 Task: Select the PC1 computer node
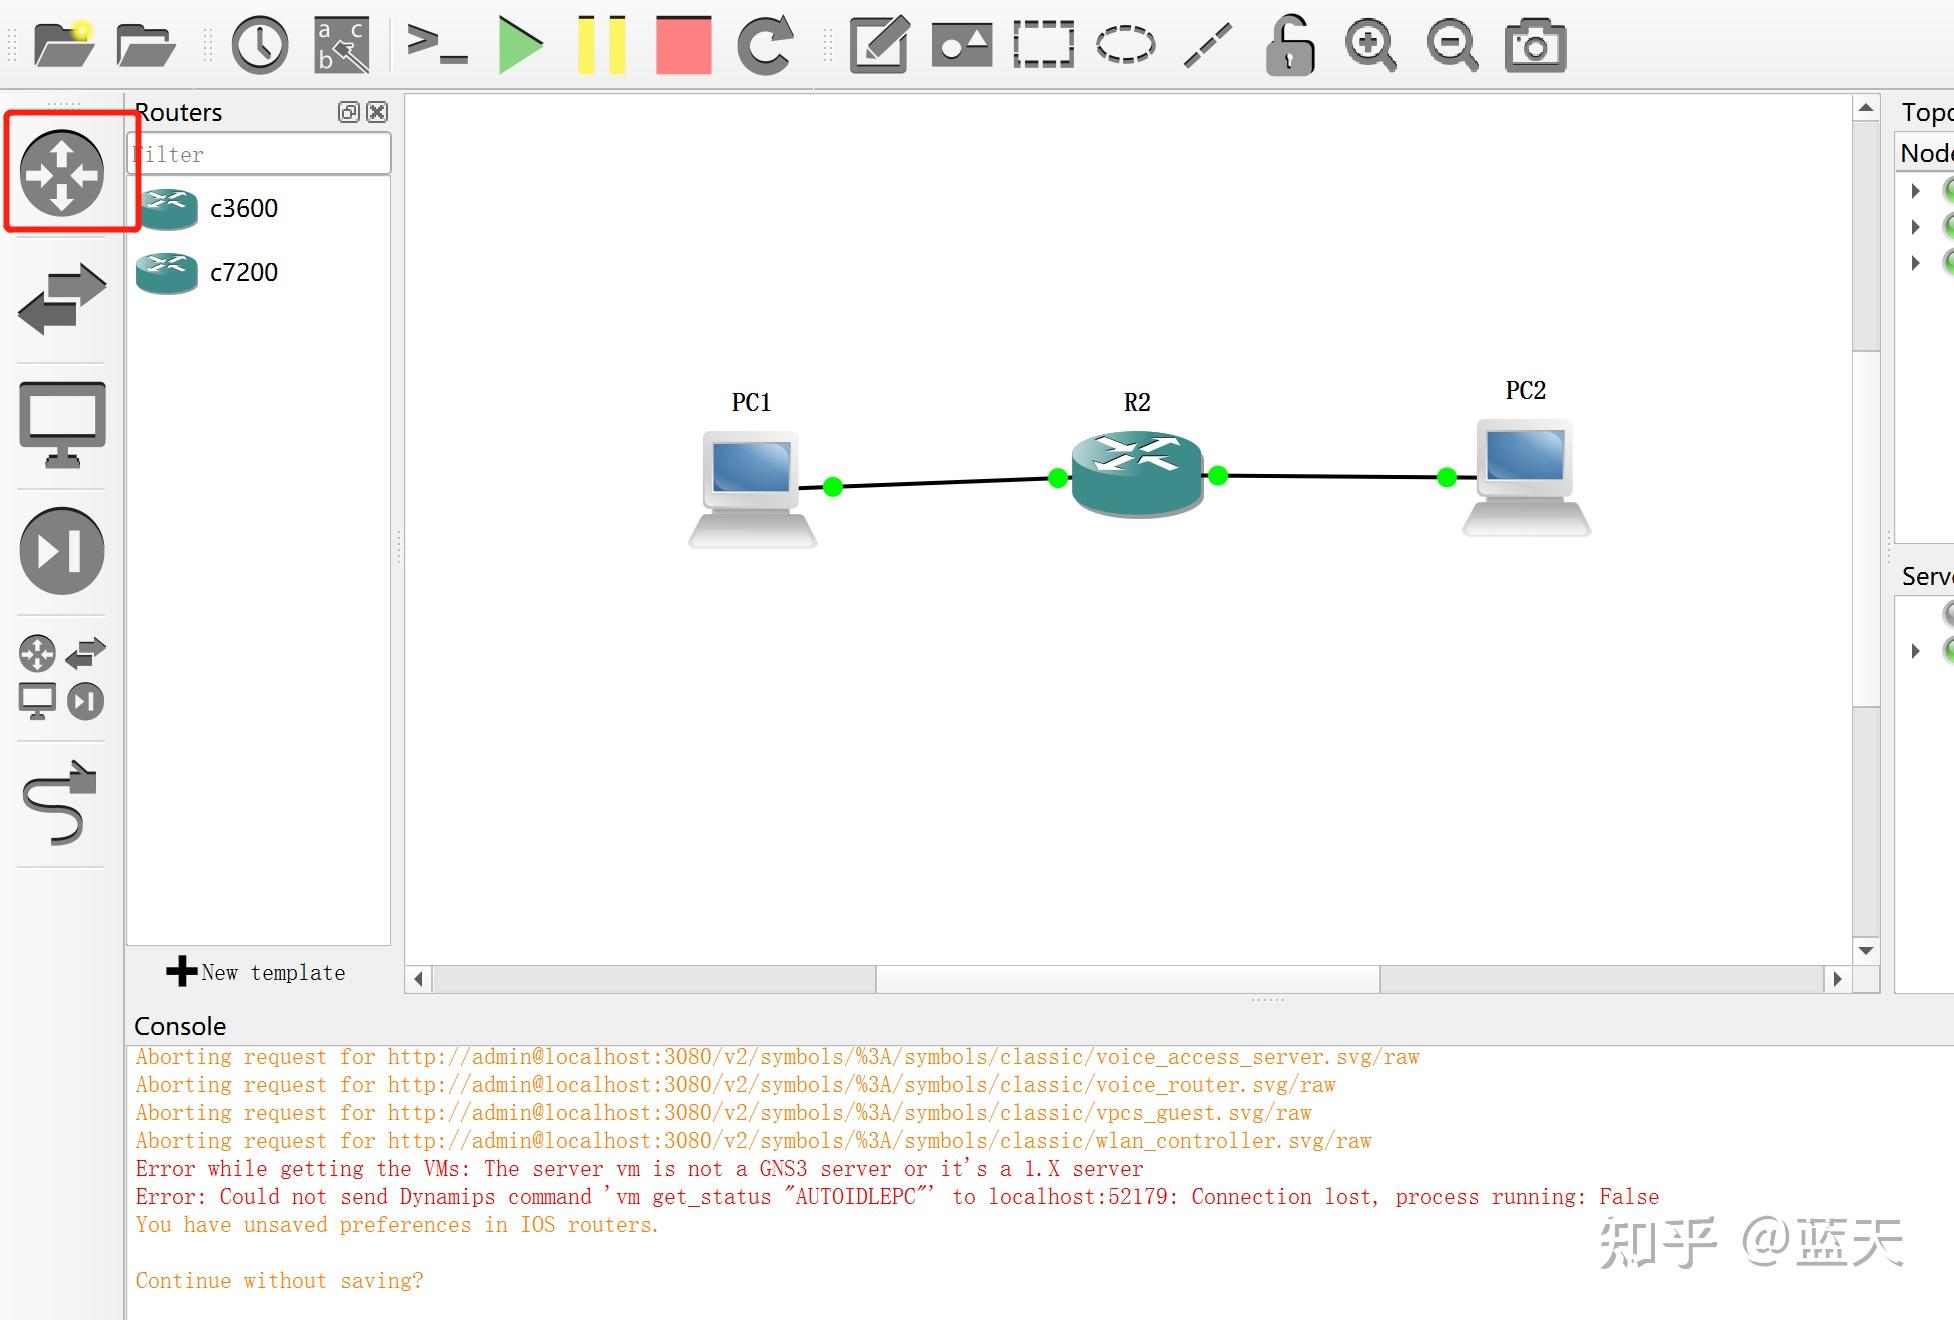(752, 489)
